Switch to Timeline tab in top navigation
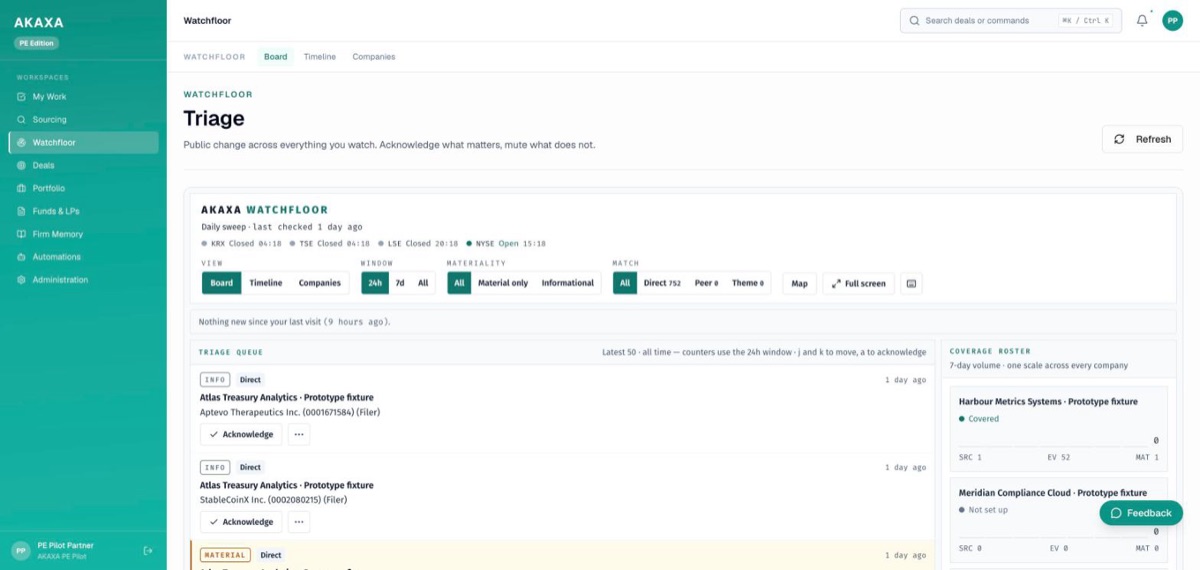Screen dimensions: 1200x570 click(x=320, y=57)
